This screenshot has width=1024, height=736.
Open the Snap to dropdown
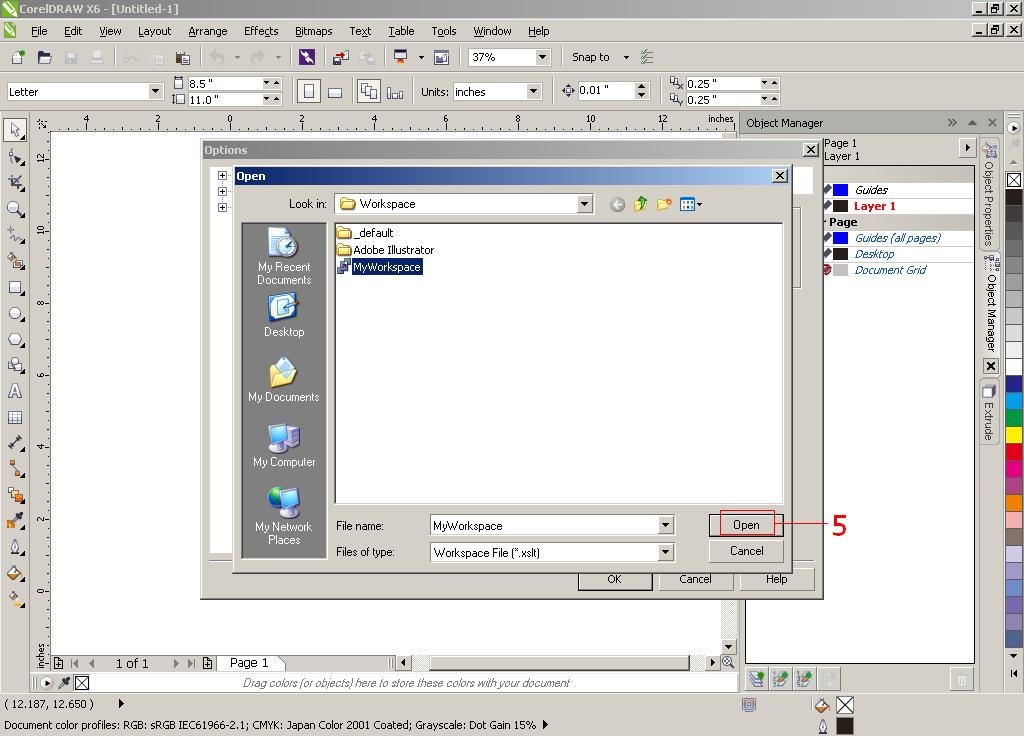click(626, 57)
